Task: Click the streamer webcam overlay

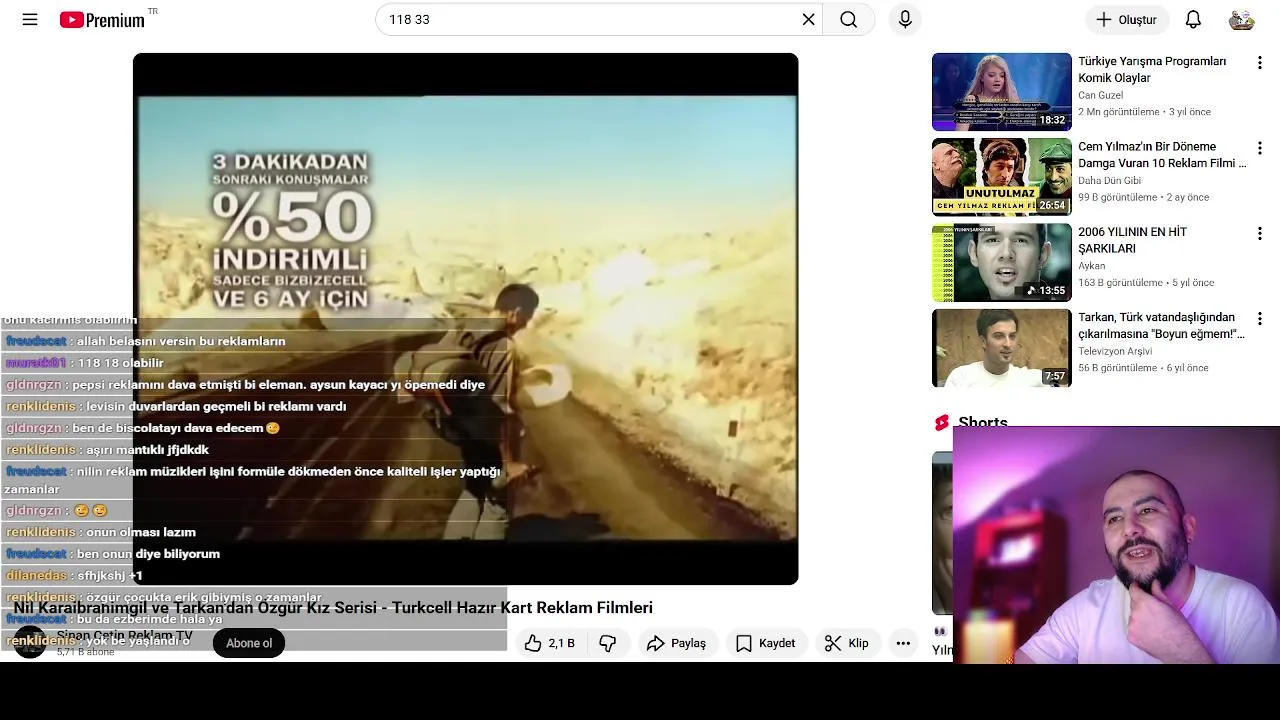Action: click(1116, 545)
